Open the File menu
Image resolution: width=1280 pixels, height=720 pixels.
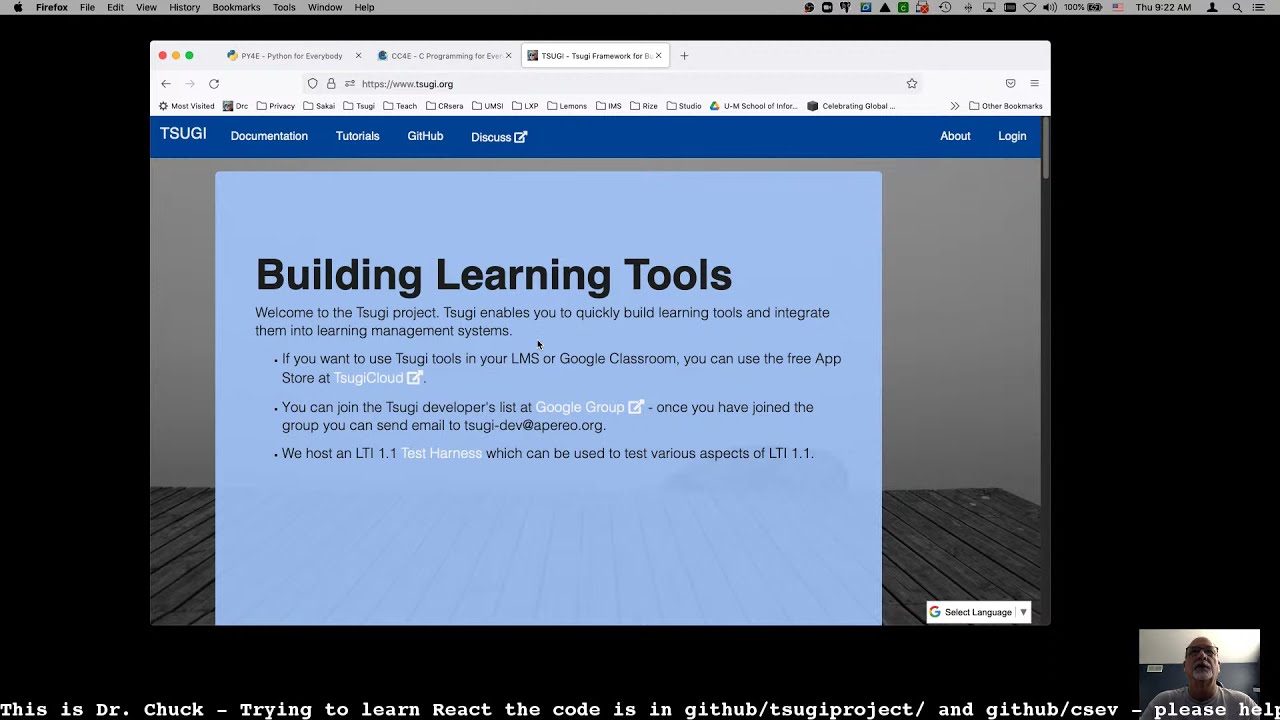click(88, 7)
